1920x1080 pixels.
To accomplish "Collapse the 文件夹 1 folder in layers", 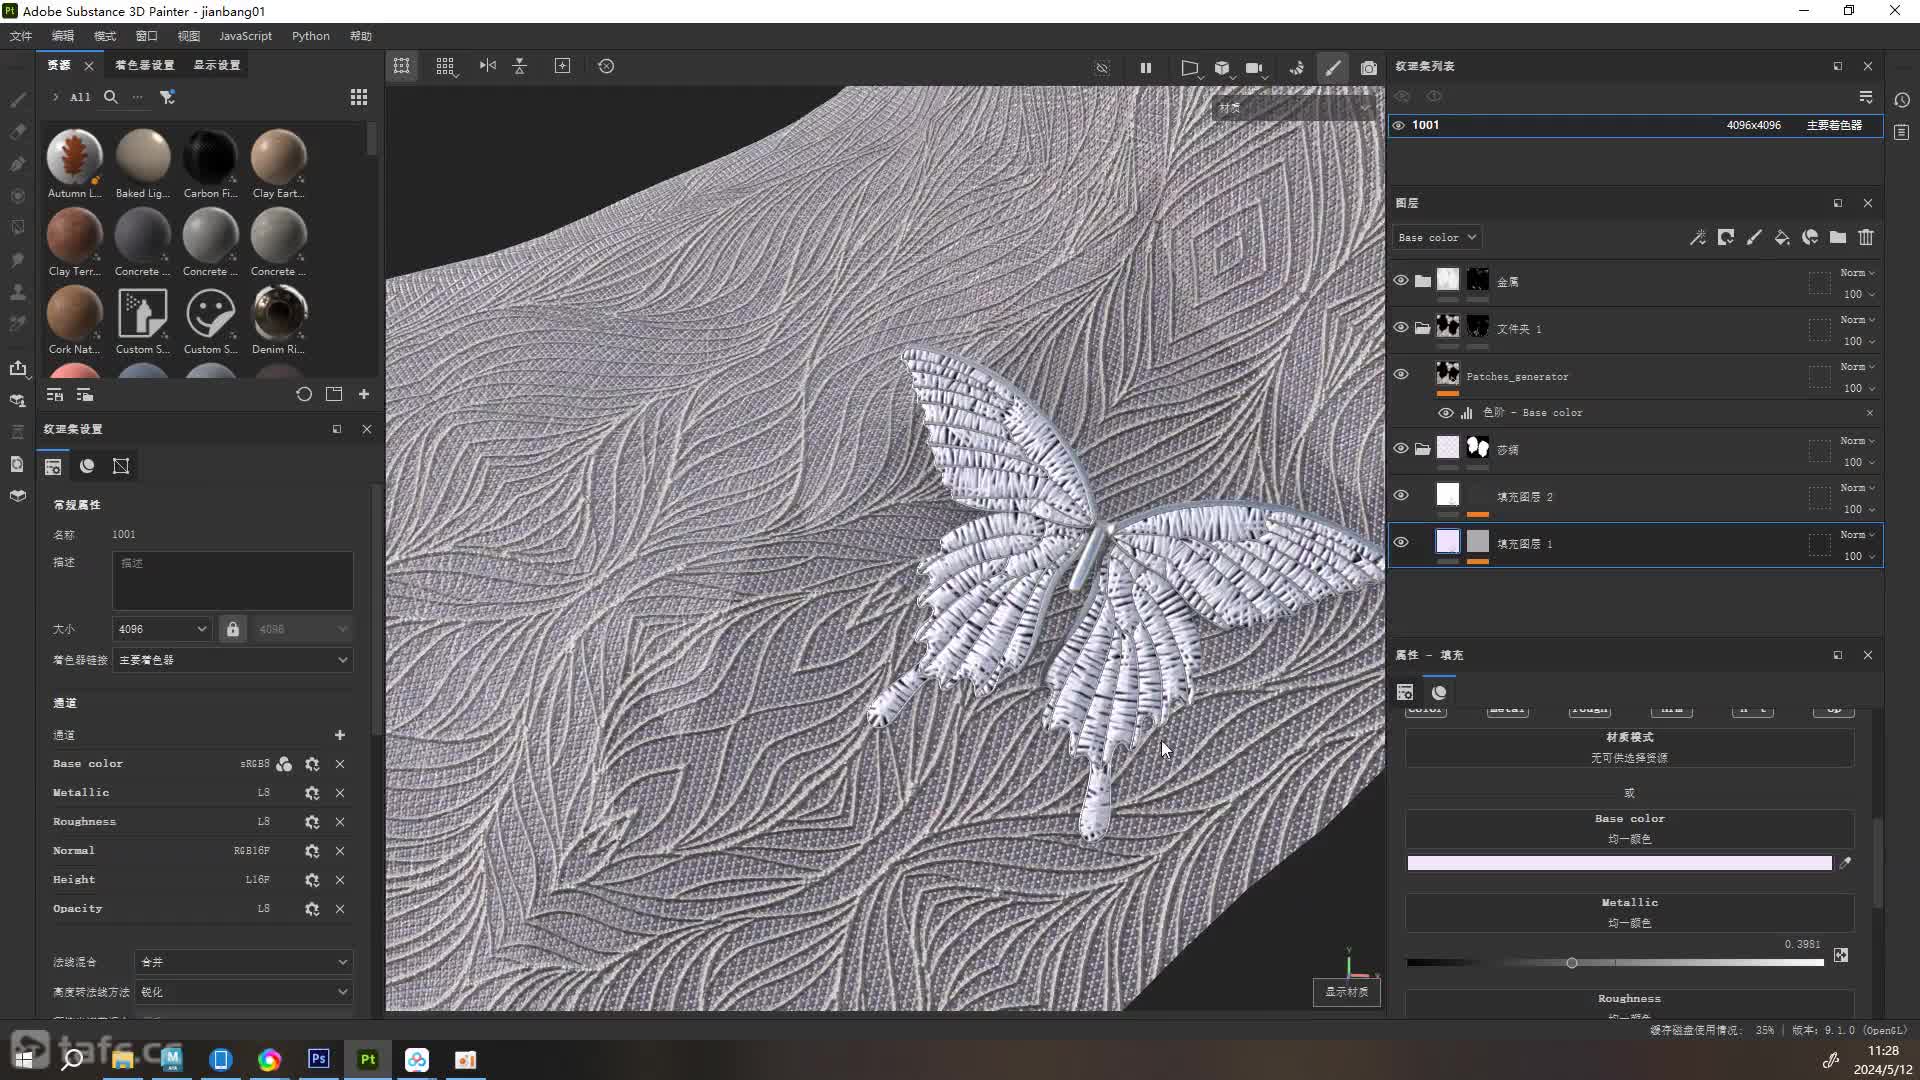I will pyautogui.click(x=1422, y=328).
